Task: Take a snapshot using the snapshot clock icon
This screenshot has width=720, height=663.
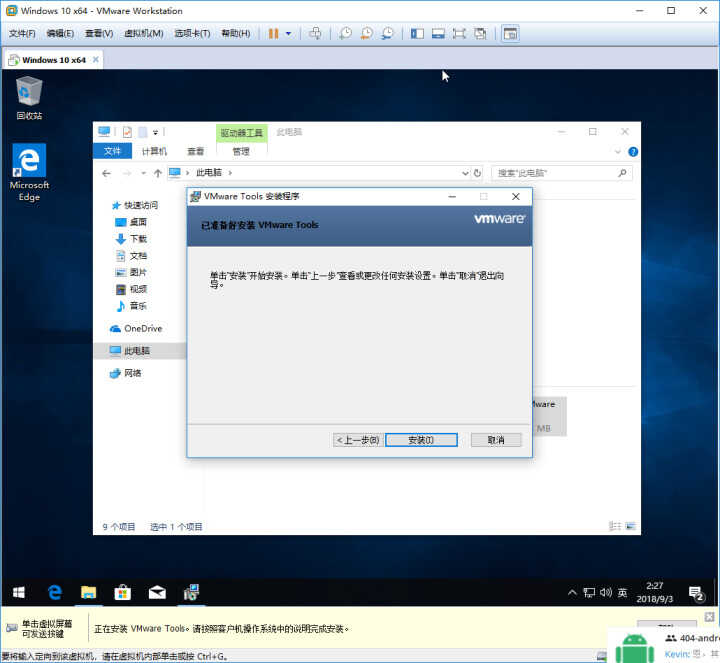Action: coord(345,34)
